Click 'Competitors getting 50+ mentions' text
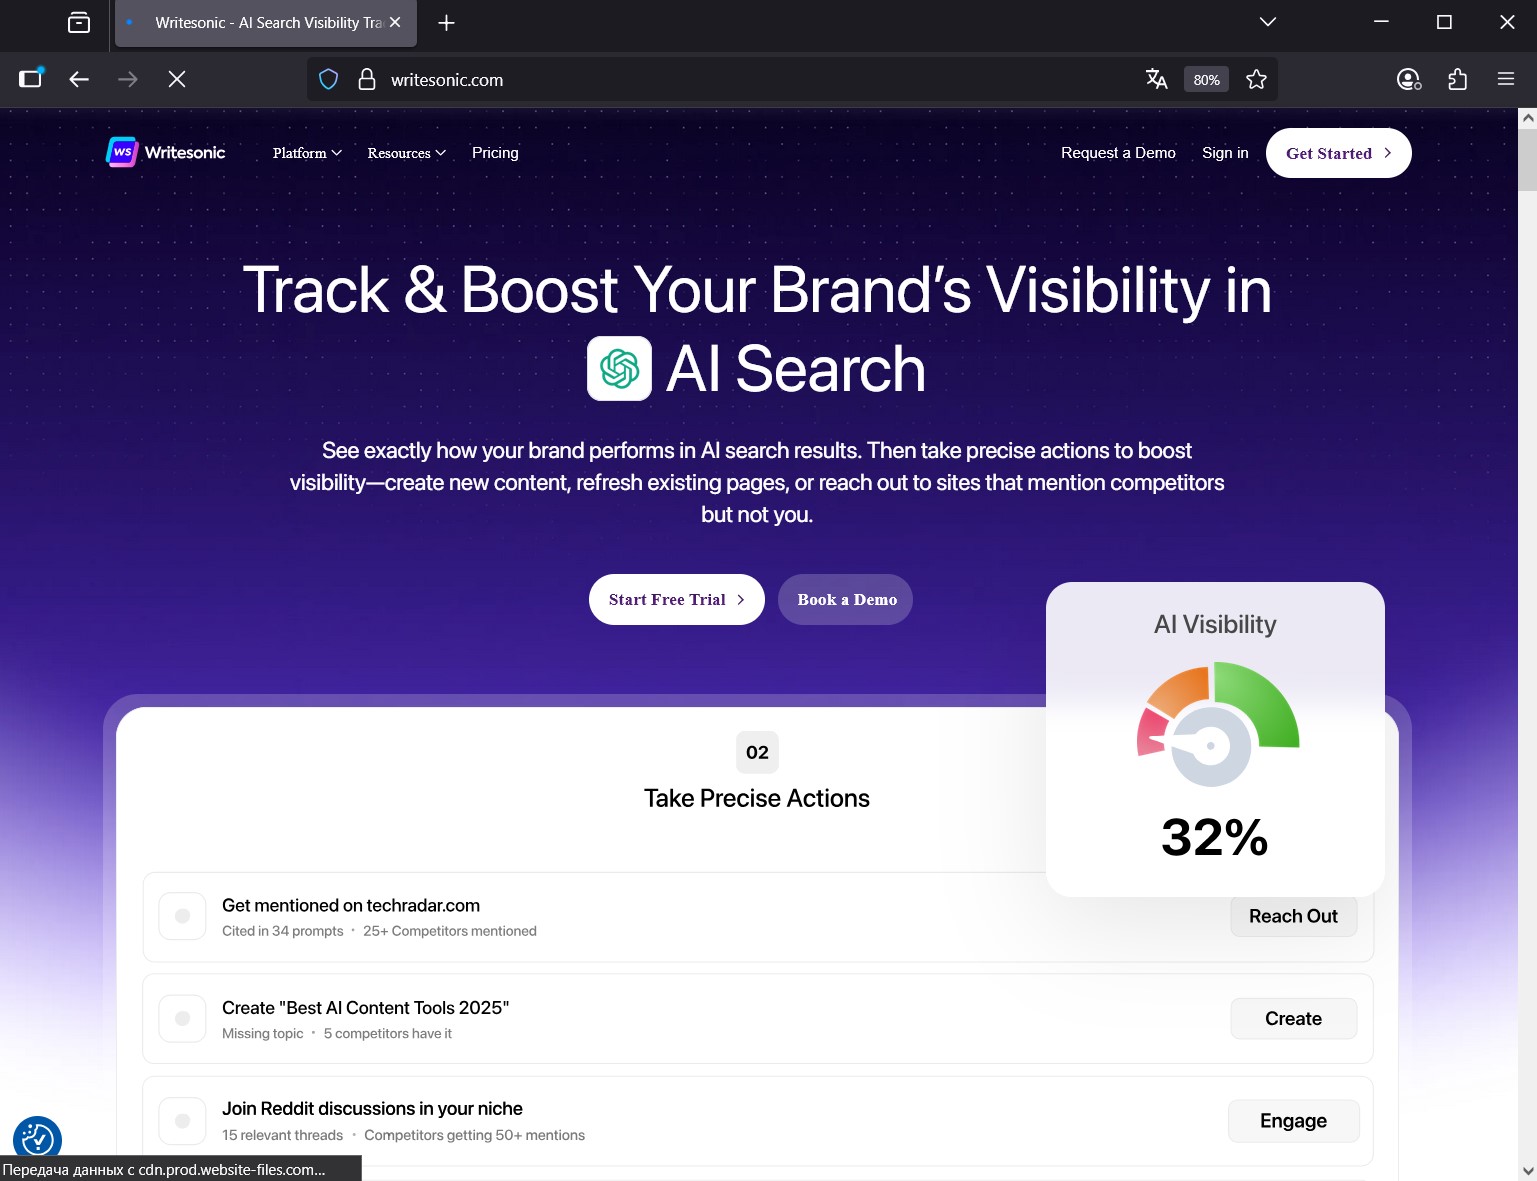This screenshot has height=1181, width=1537. pyautogui.click(x=475, y=1136)
